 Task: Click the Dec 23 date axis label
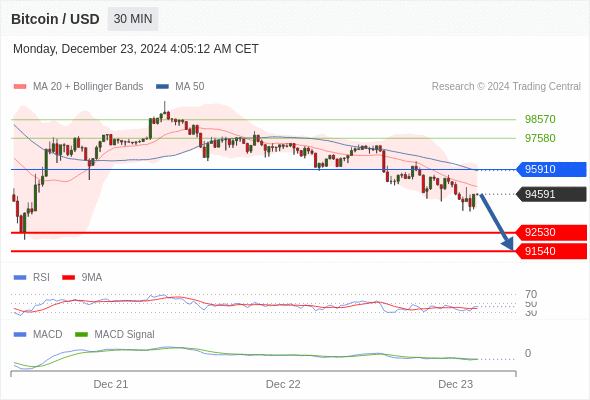(x=456, y=384)
